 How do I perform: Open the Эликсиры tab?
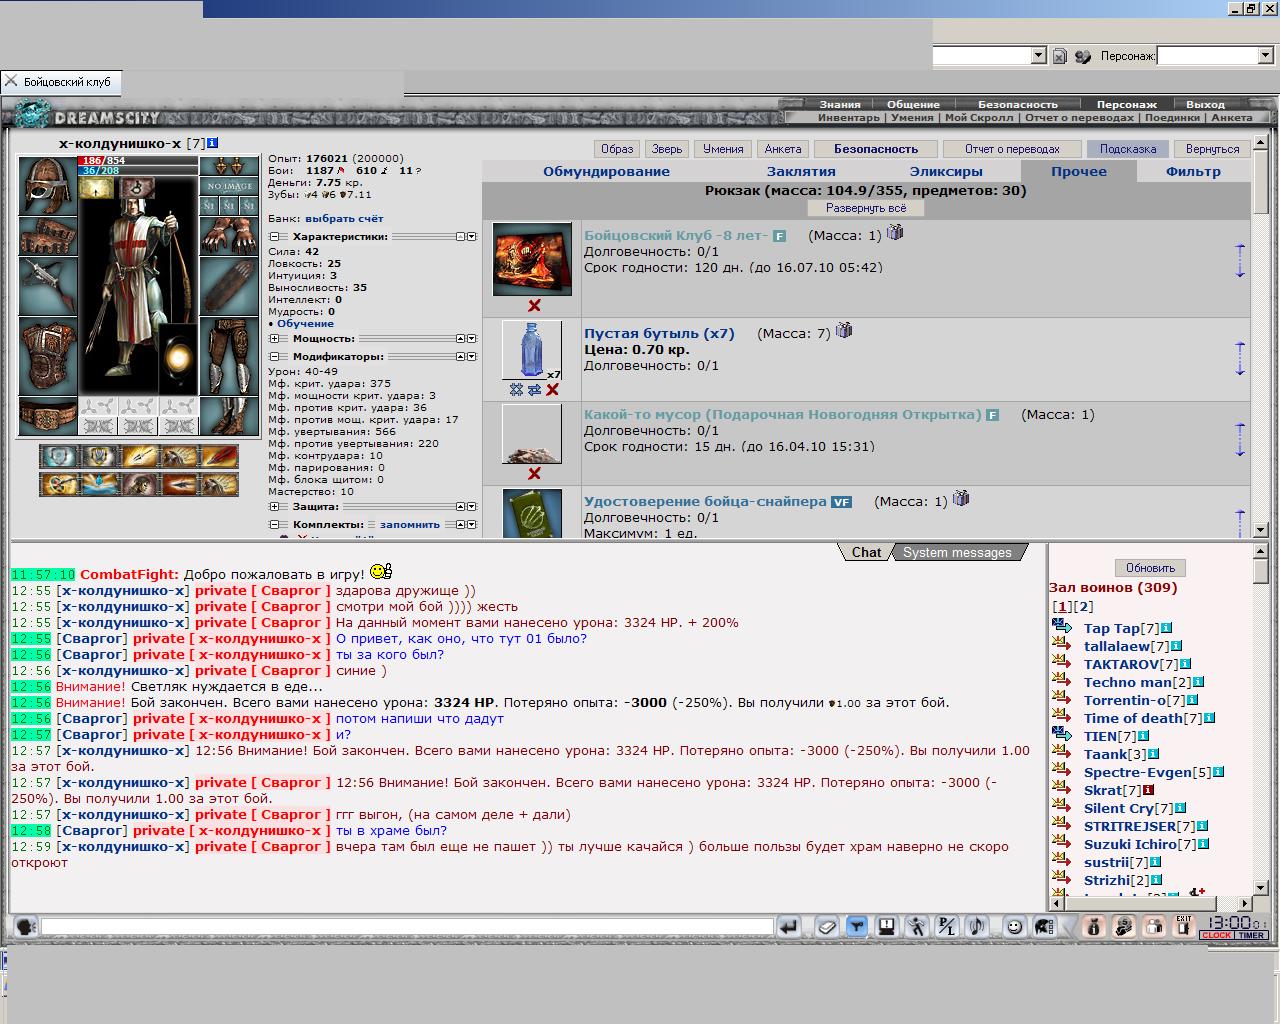point(946,171)
